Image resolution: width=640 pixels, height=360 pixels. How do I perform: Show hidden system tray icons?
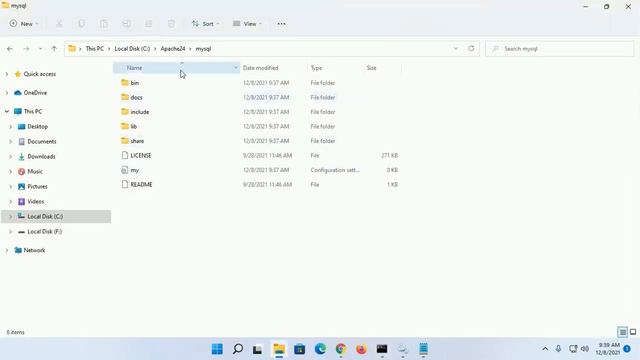coord(545,349)
